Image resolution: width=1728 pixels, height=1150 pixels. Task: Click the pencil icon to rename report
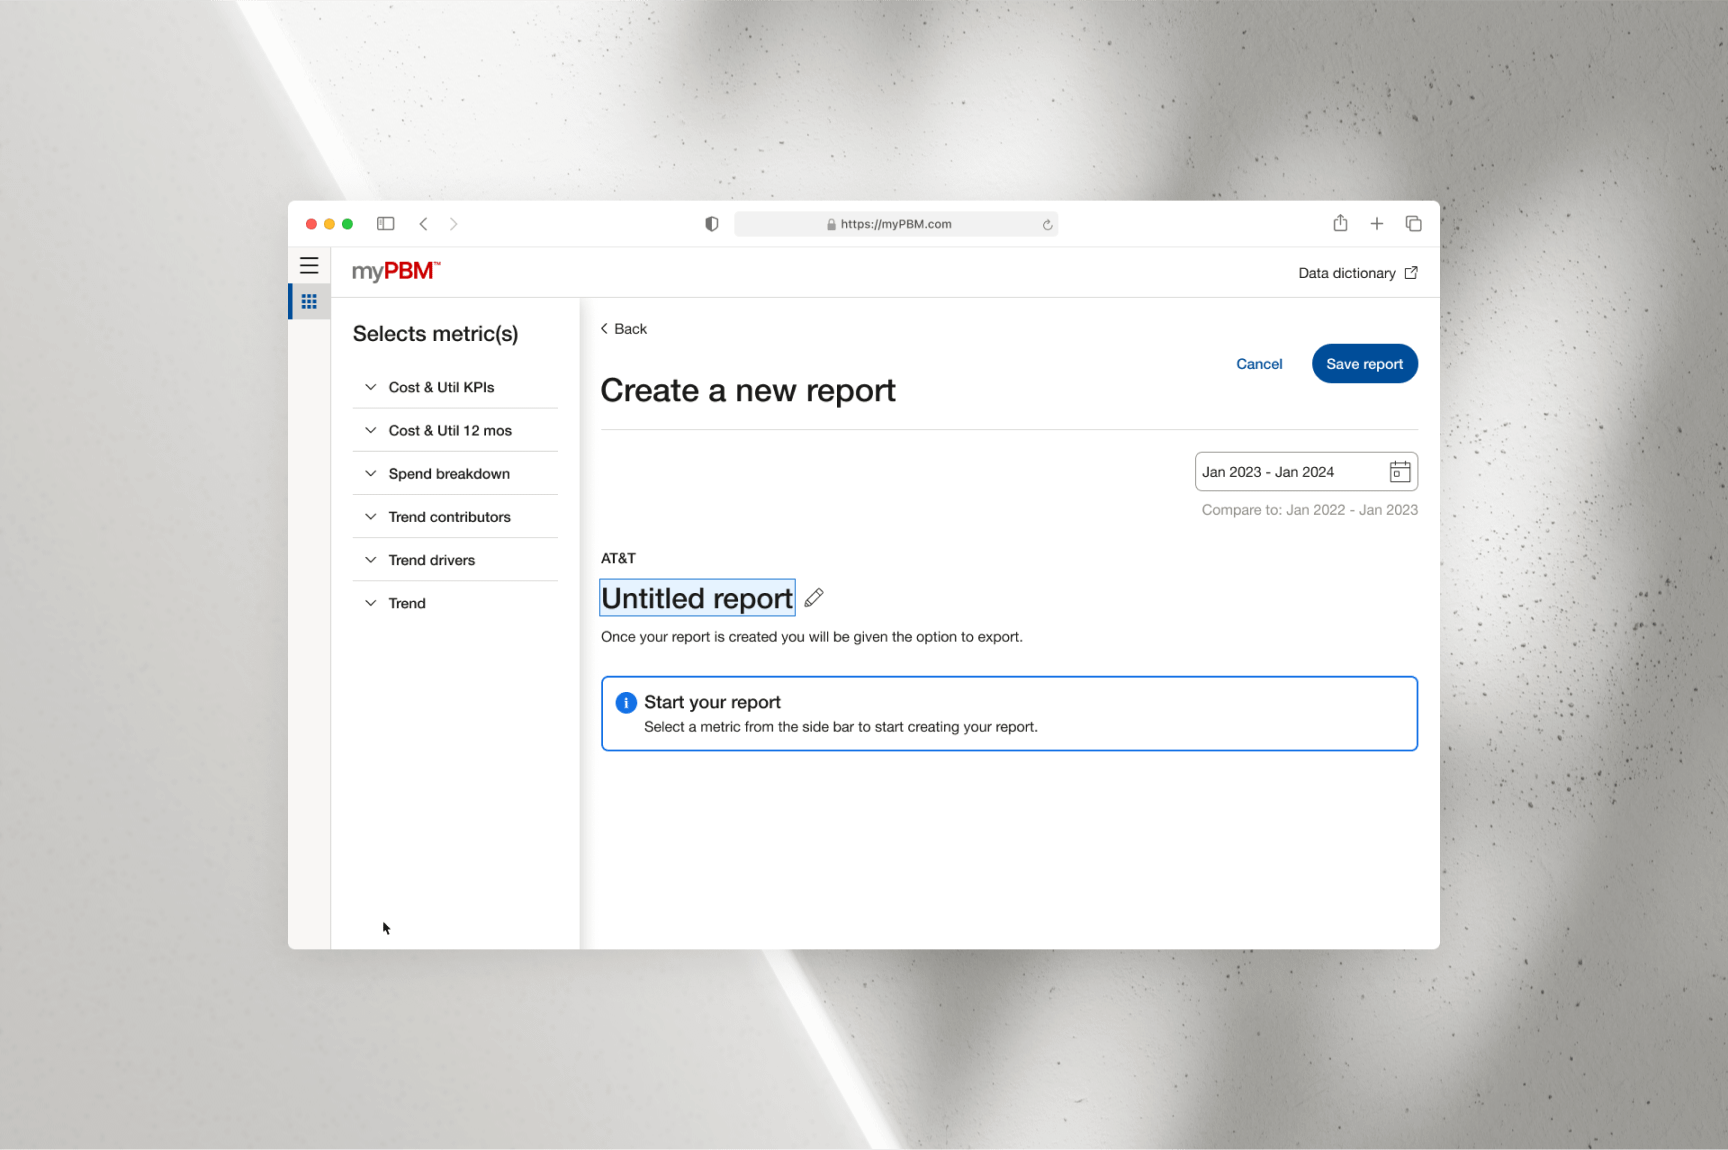pyautogui.click(x=814, y=598)
